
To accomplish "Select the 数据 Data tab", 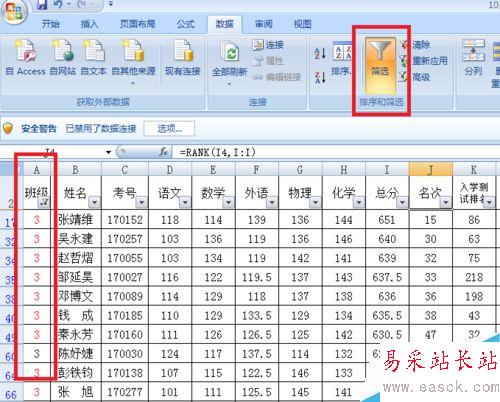I will click(224, 24).
